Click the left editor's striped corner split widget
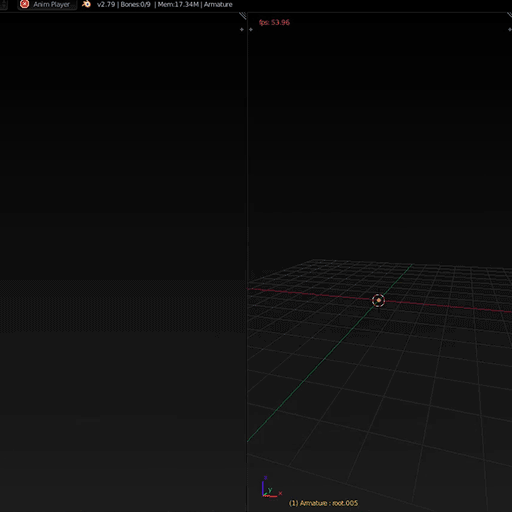 click(243, 16)
